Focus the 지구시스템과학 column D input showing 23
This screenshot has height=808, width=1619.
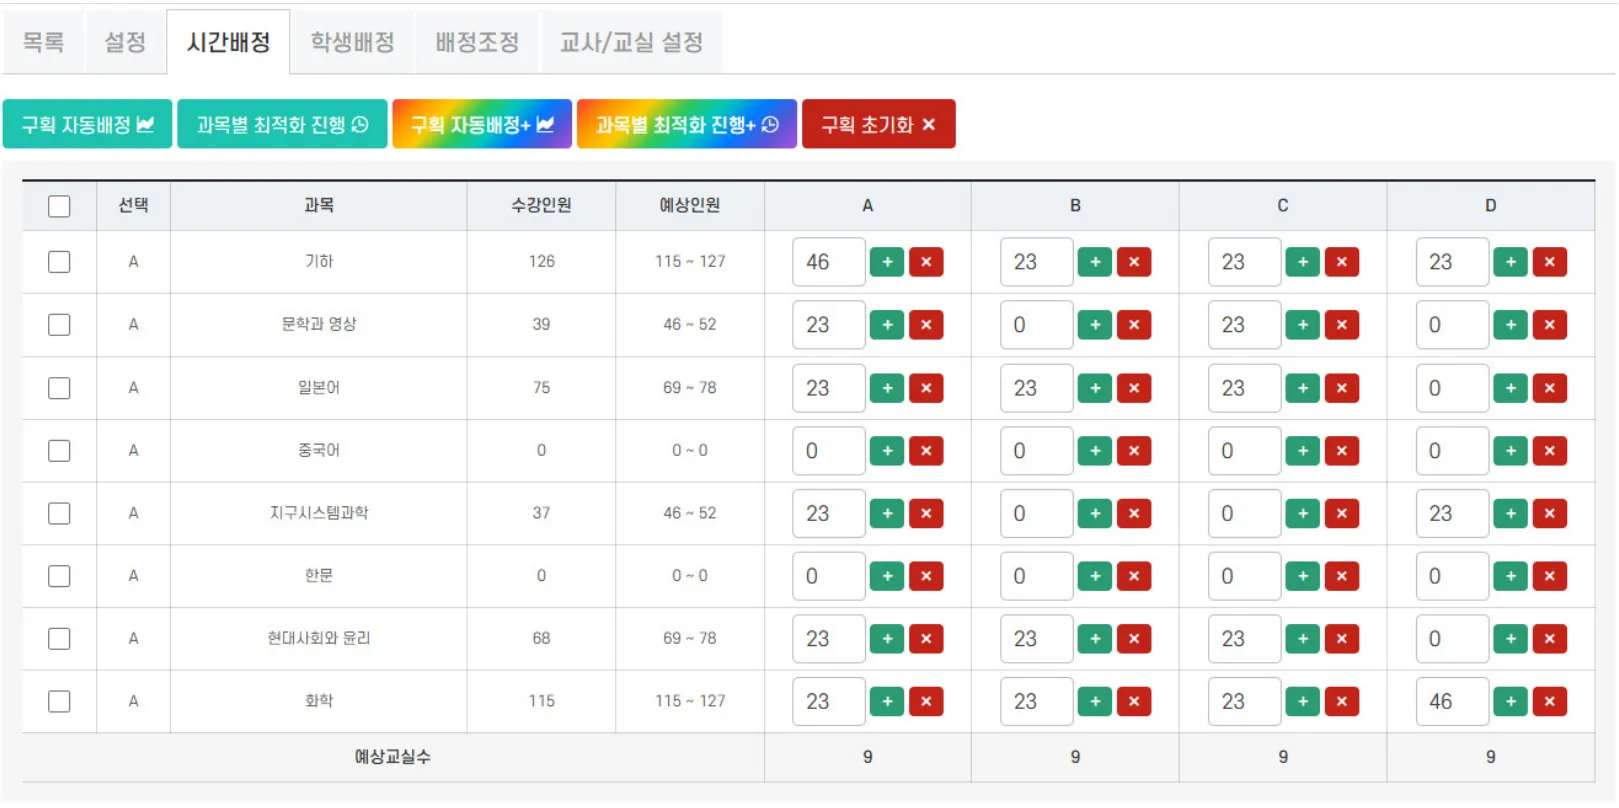(1452, 513)
